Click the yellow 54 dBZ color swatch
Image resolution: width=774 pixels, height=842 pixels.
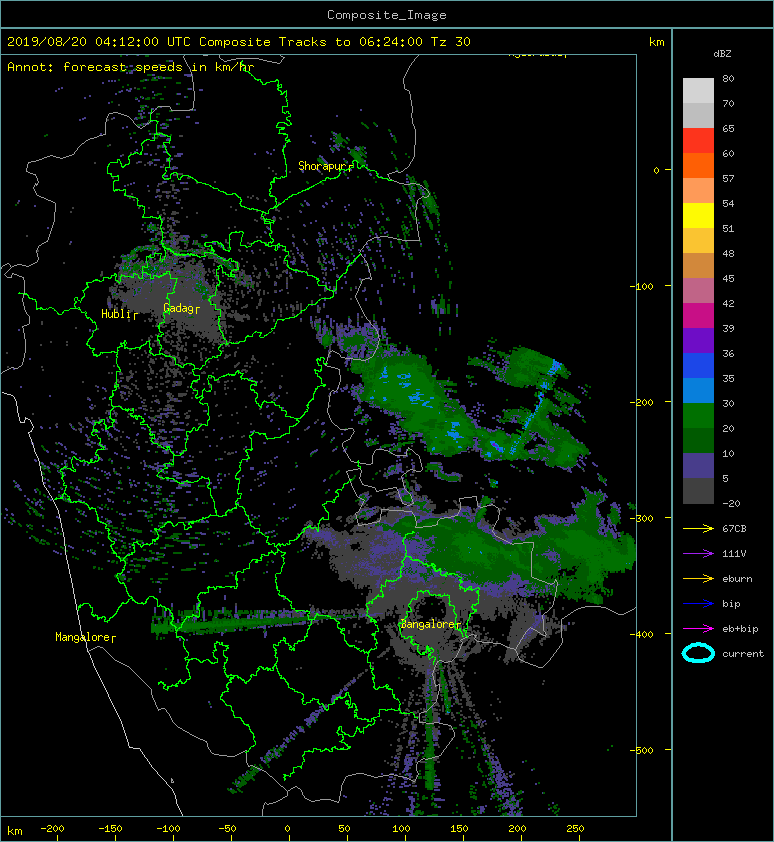pos(698,215)
